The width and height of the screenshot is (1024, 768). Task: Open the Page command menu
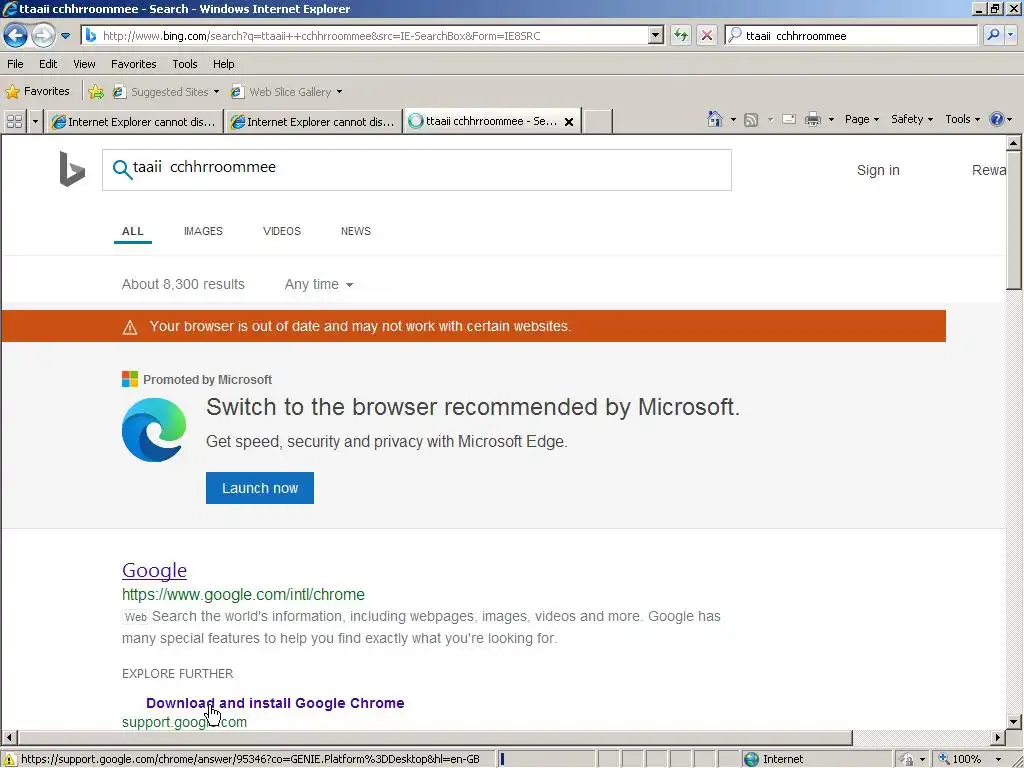[x=861, y=119]
